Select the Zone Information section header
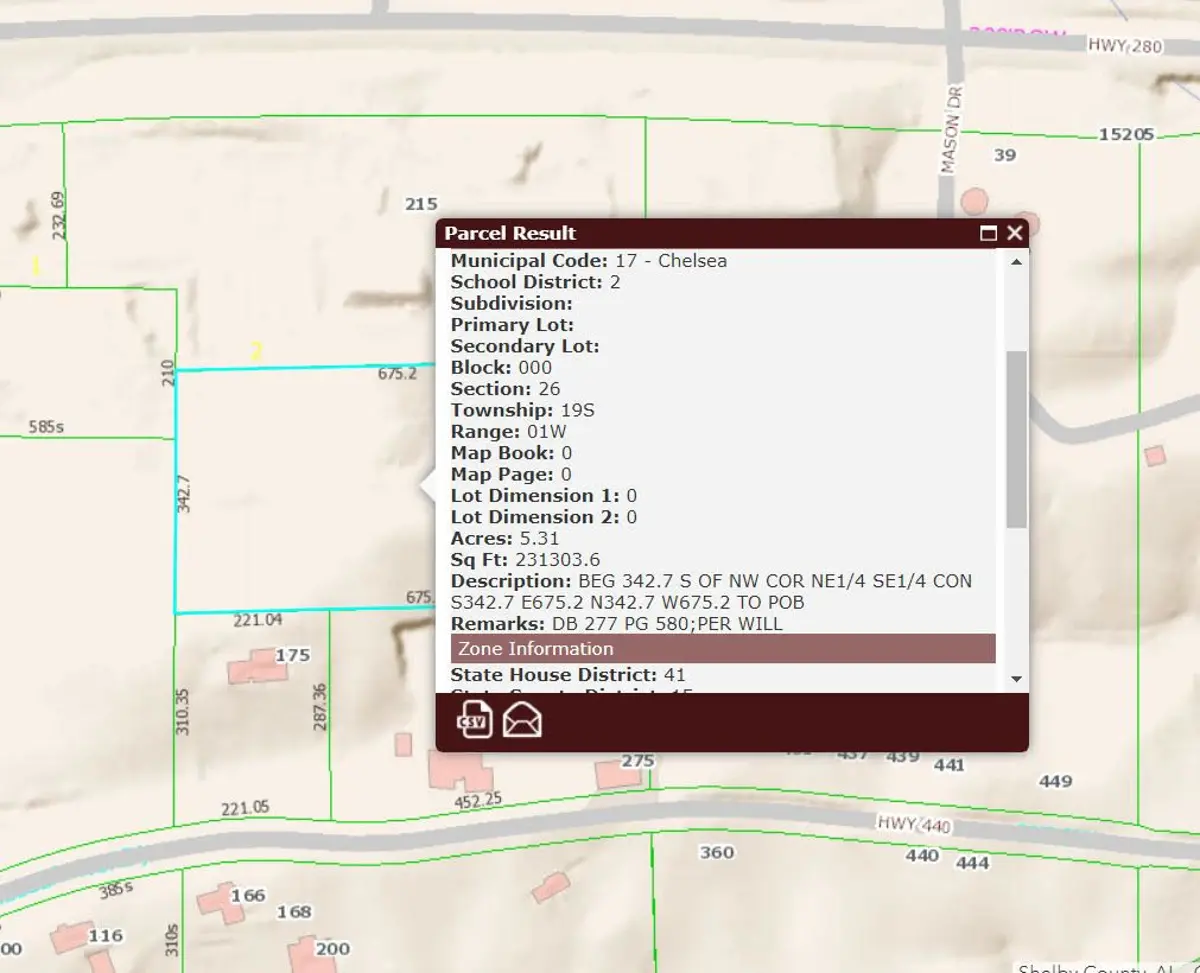 [722, 648]
